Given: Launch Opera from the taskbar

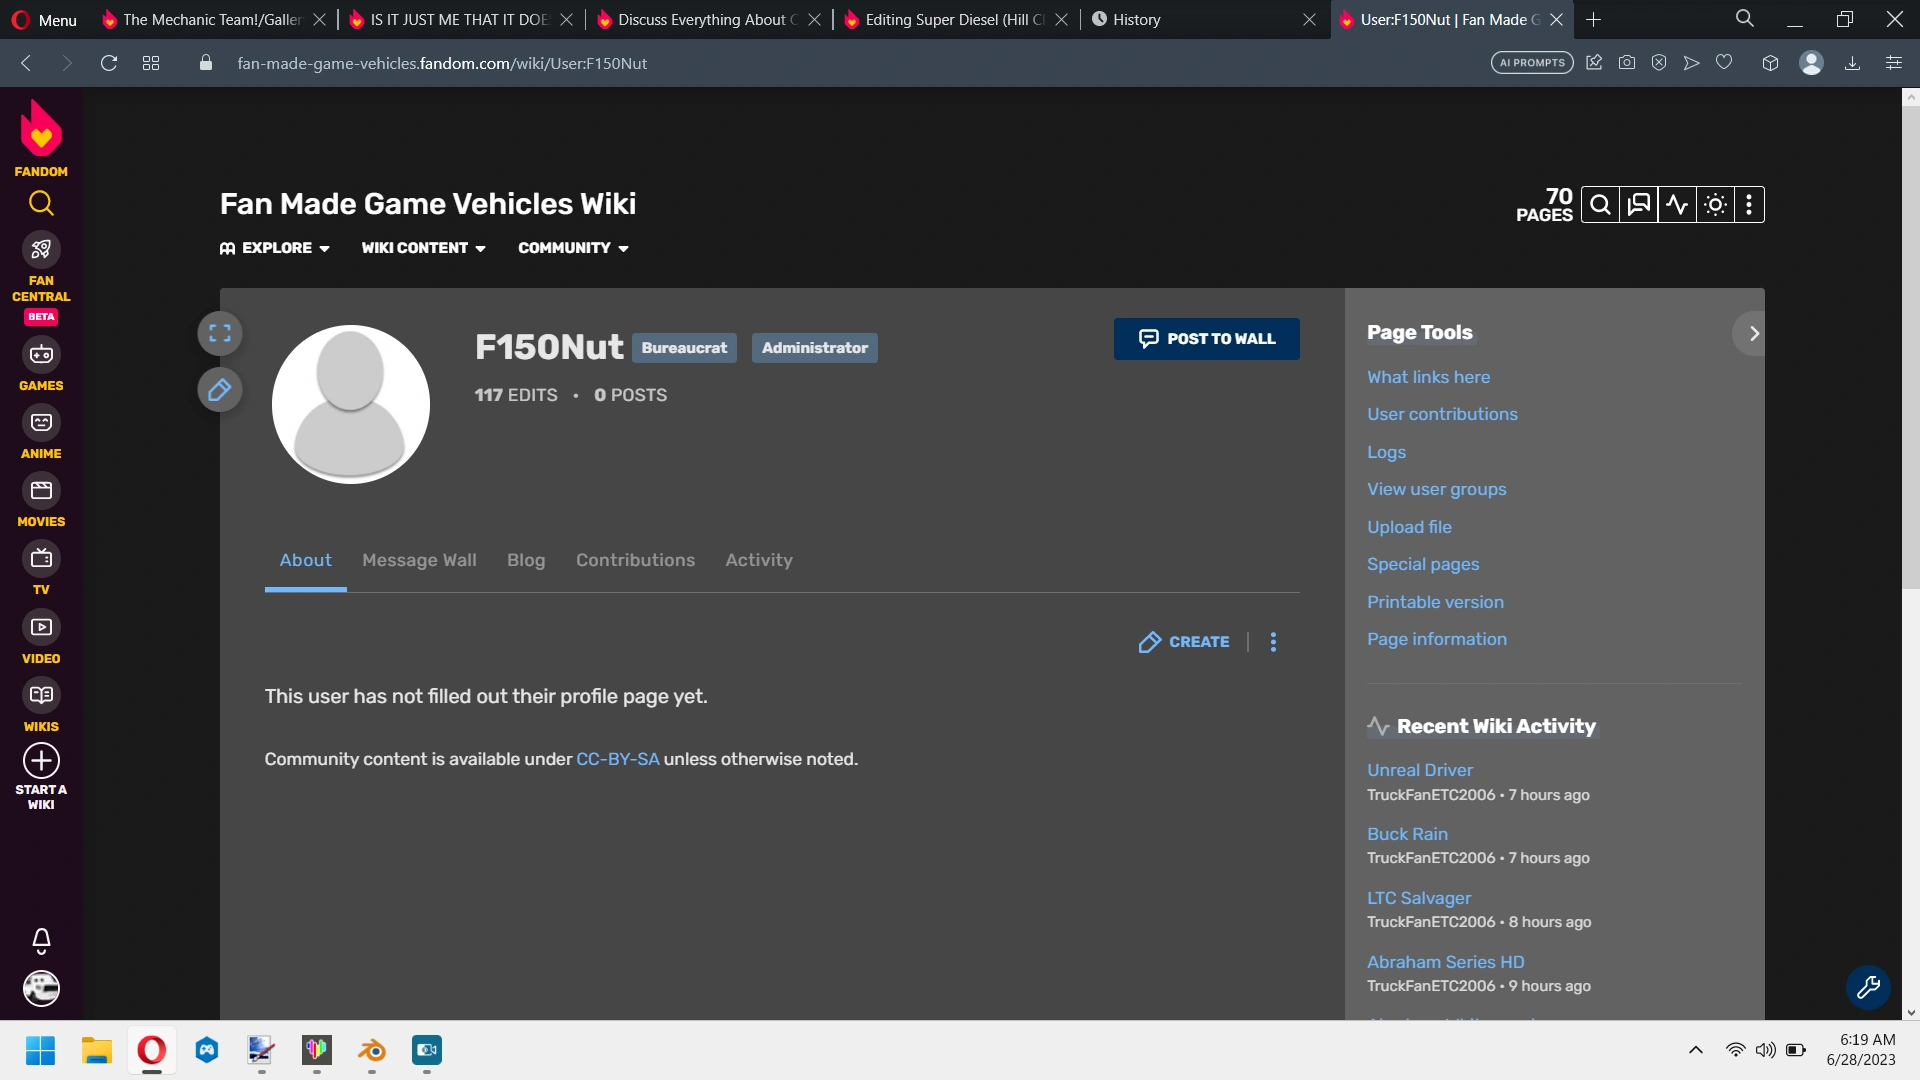Looking at the screenshot, I should tap(151, 1051).
